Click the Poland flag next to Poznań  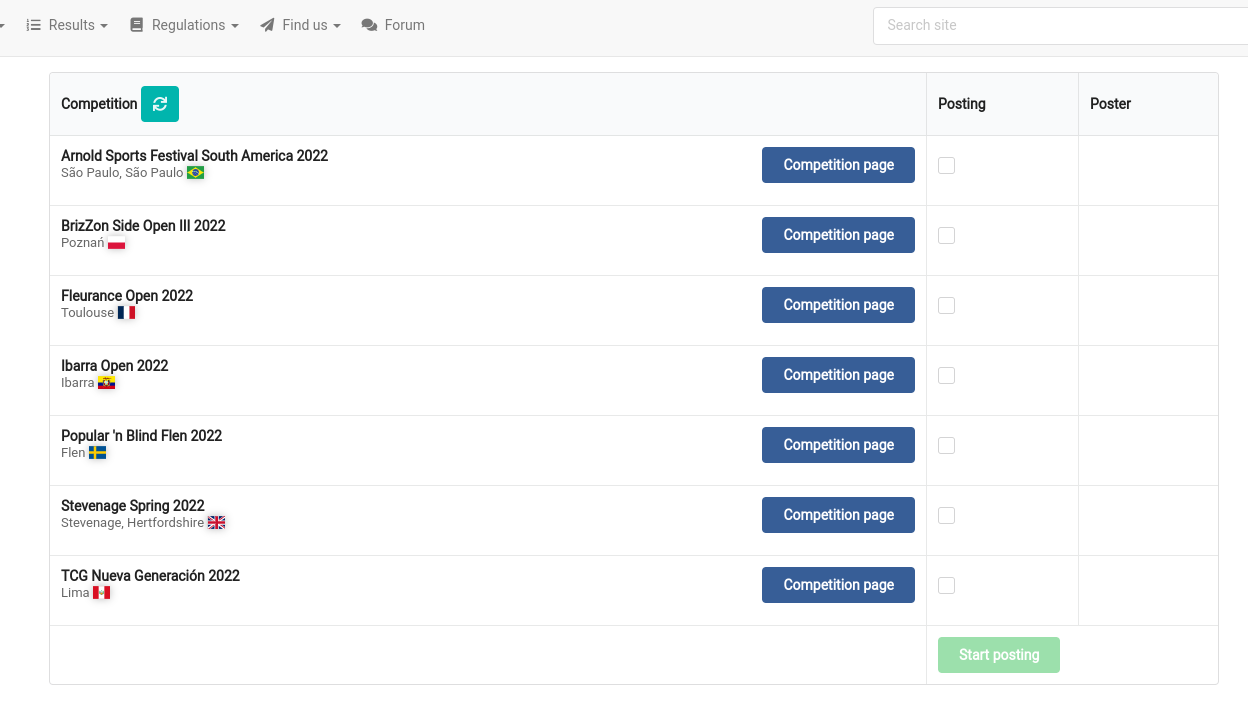117,243
